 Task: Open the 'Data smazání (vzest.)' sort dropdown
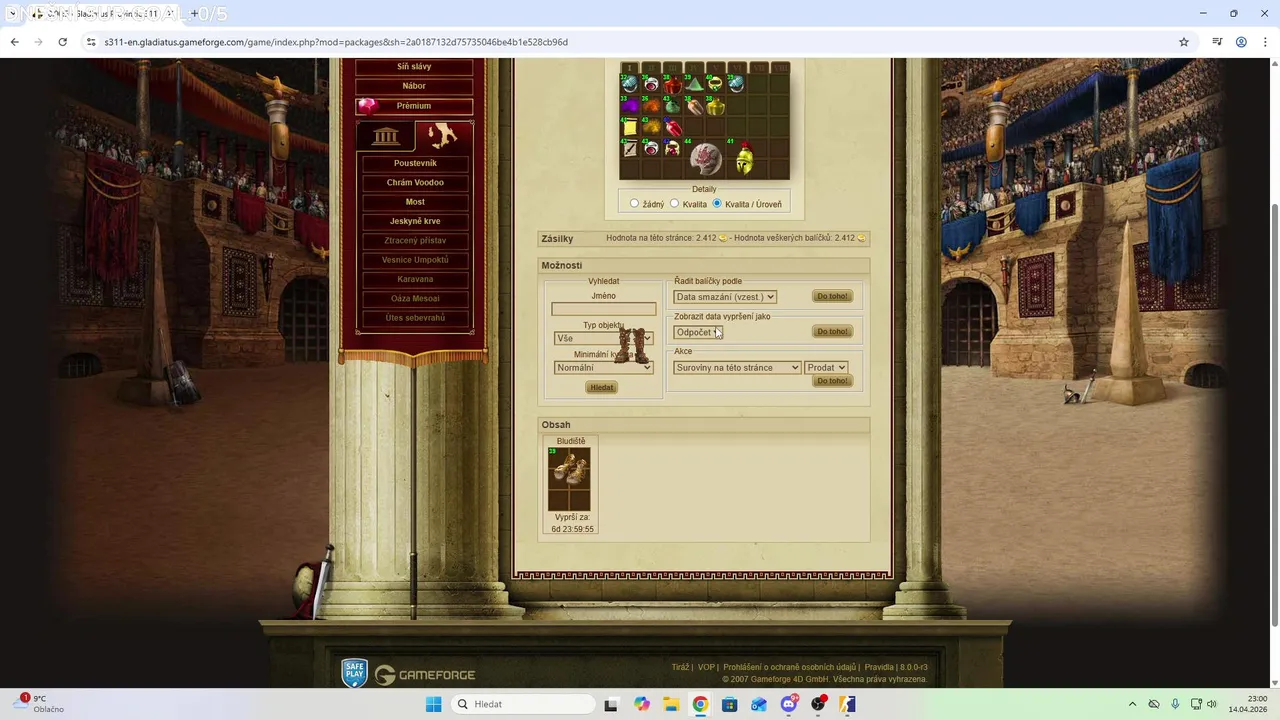tap(725, 297)
